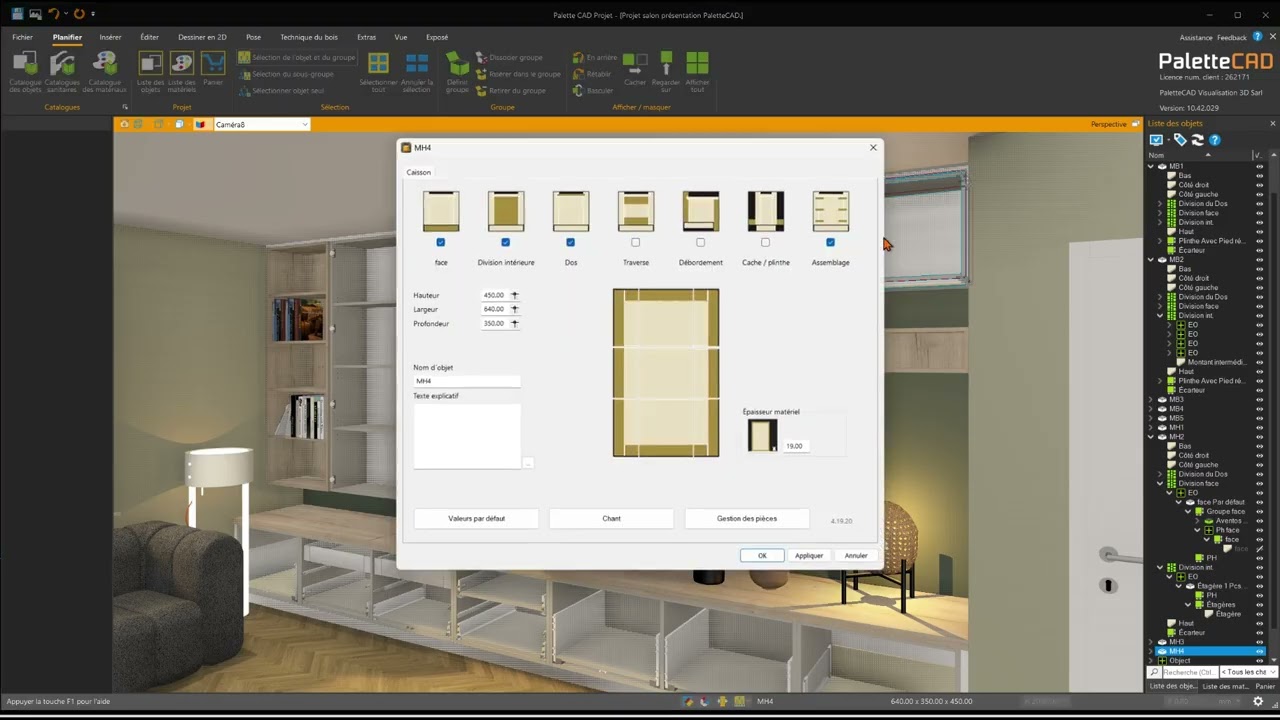Click the Afficher tout icon

click(697, 64)
